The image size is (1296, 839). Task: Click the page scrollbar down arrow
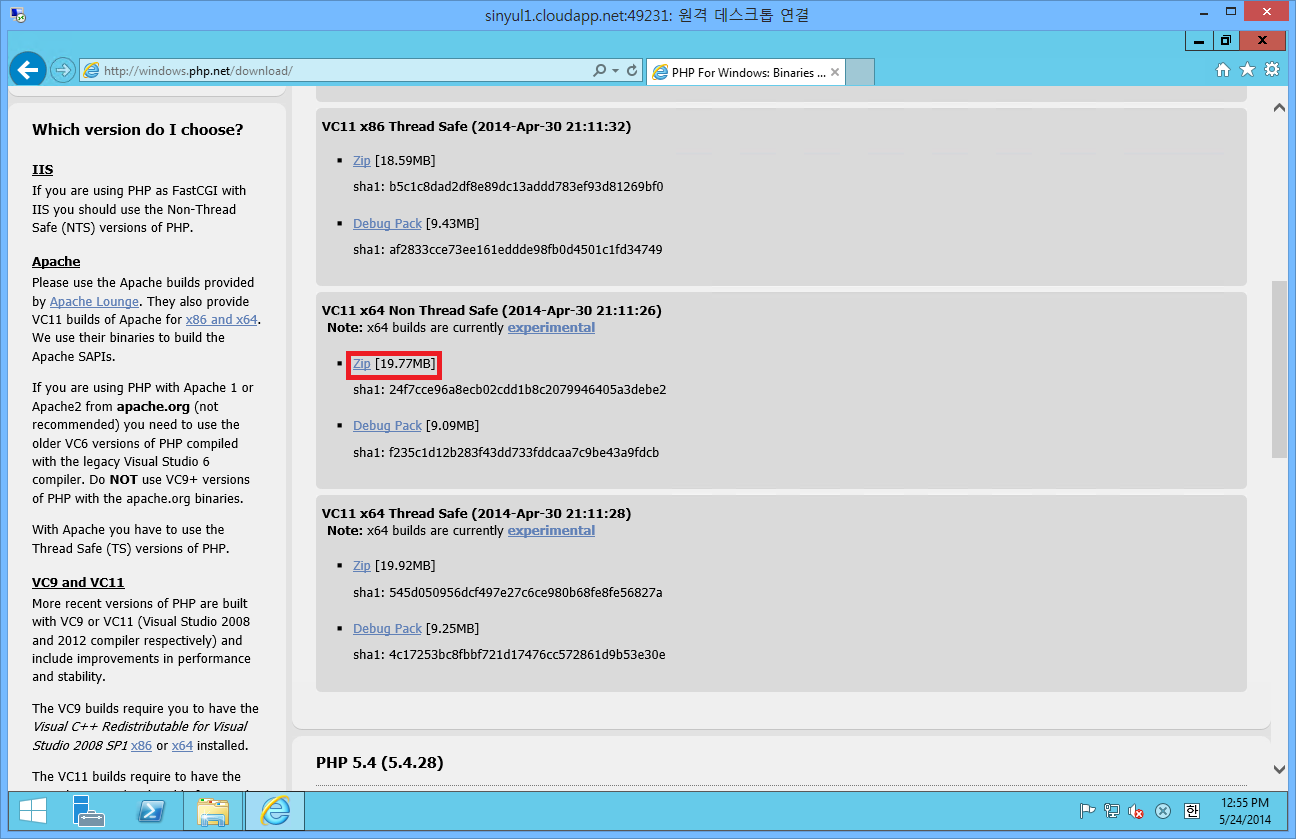(1279, 769)
